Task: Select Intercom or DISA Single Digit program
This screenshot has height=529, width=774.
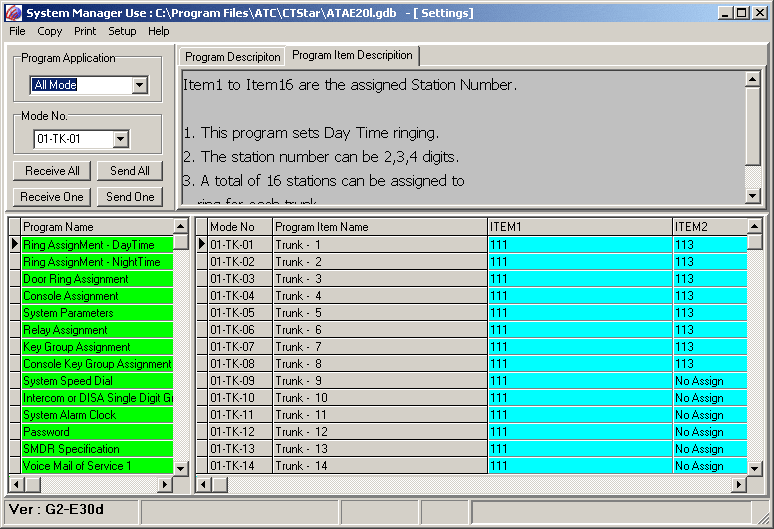Action: click(x=97, y=398)
